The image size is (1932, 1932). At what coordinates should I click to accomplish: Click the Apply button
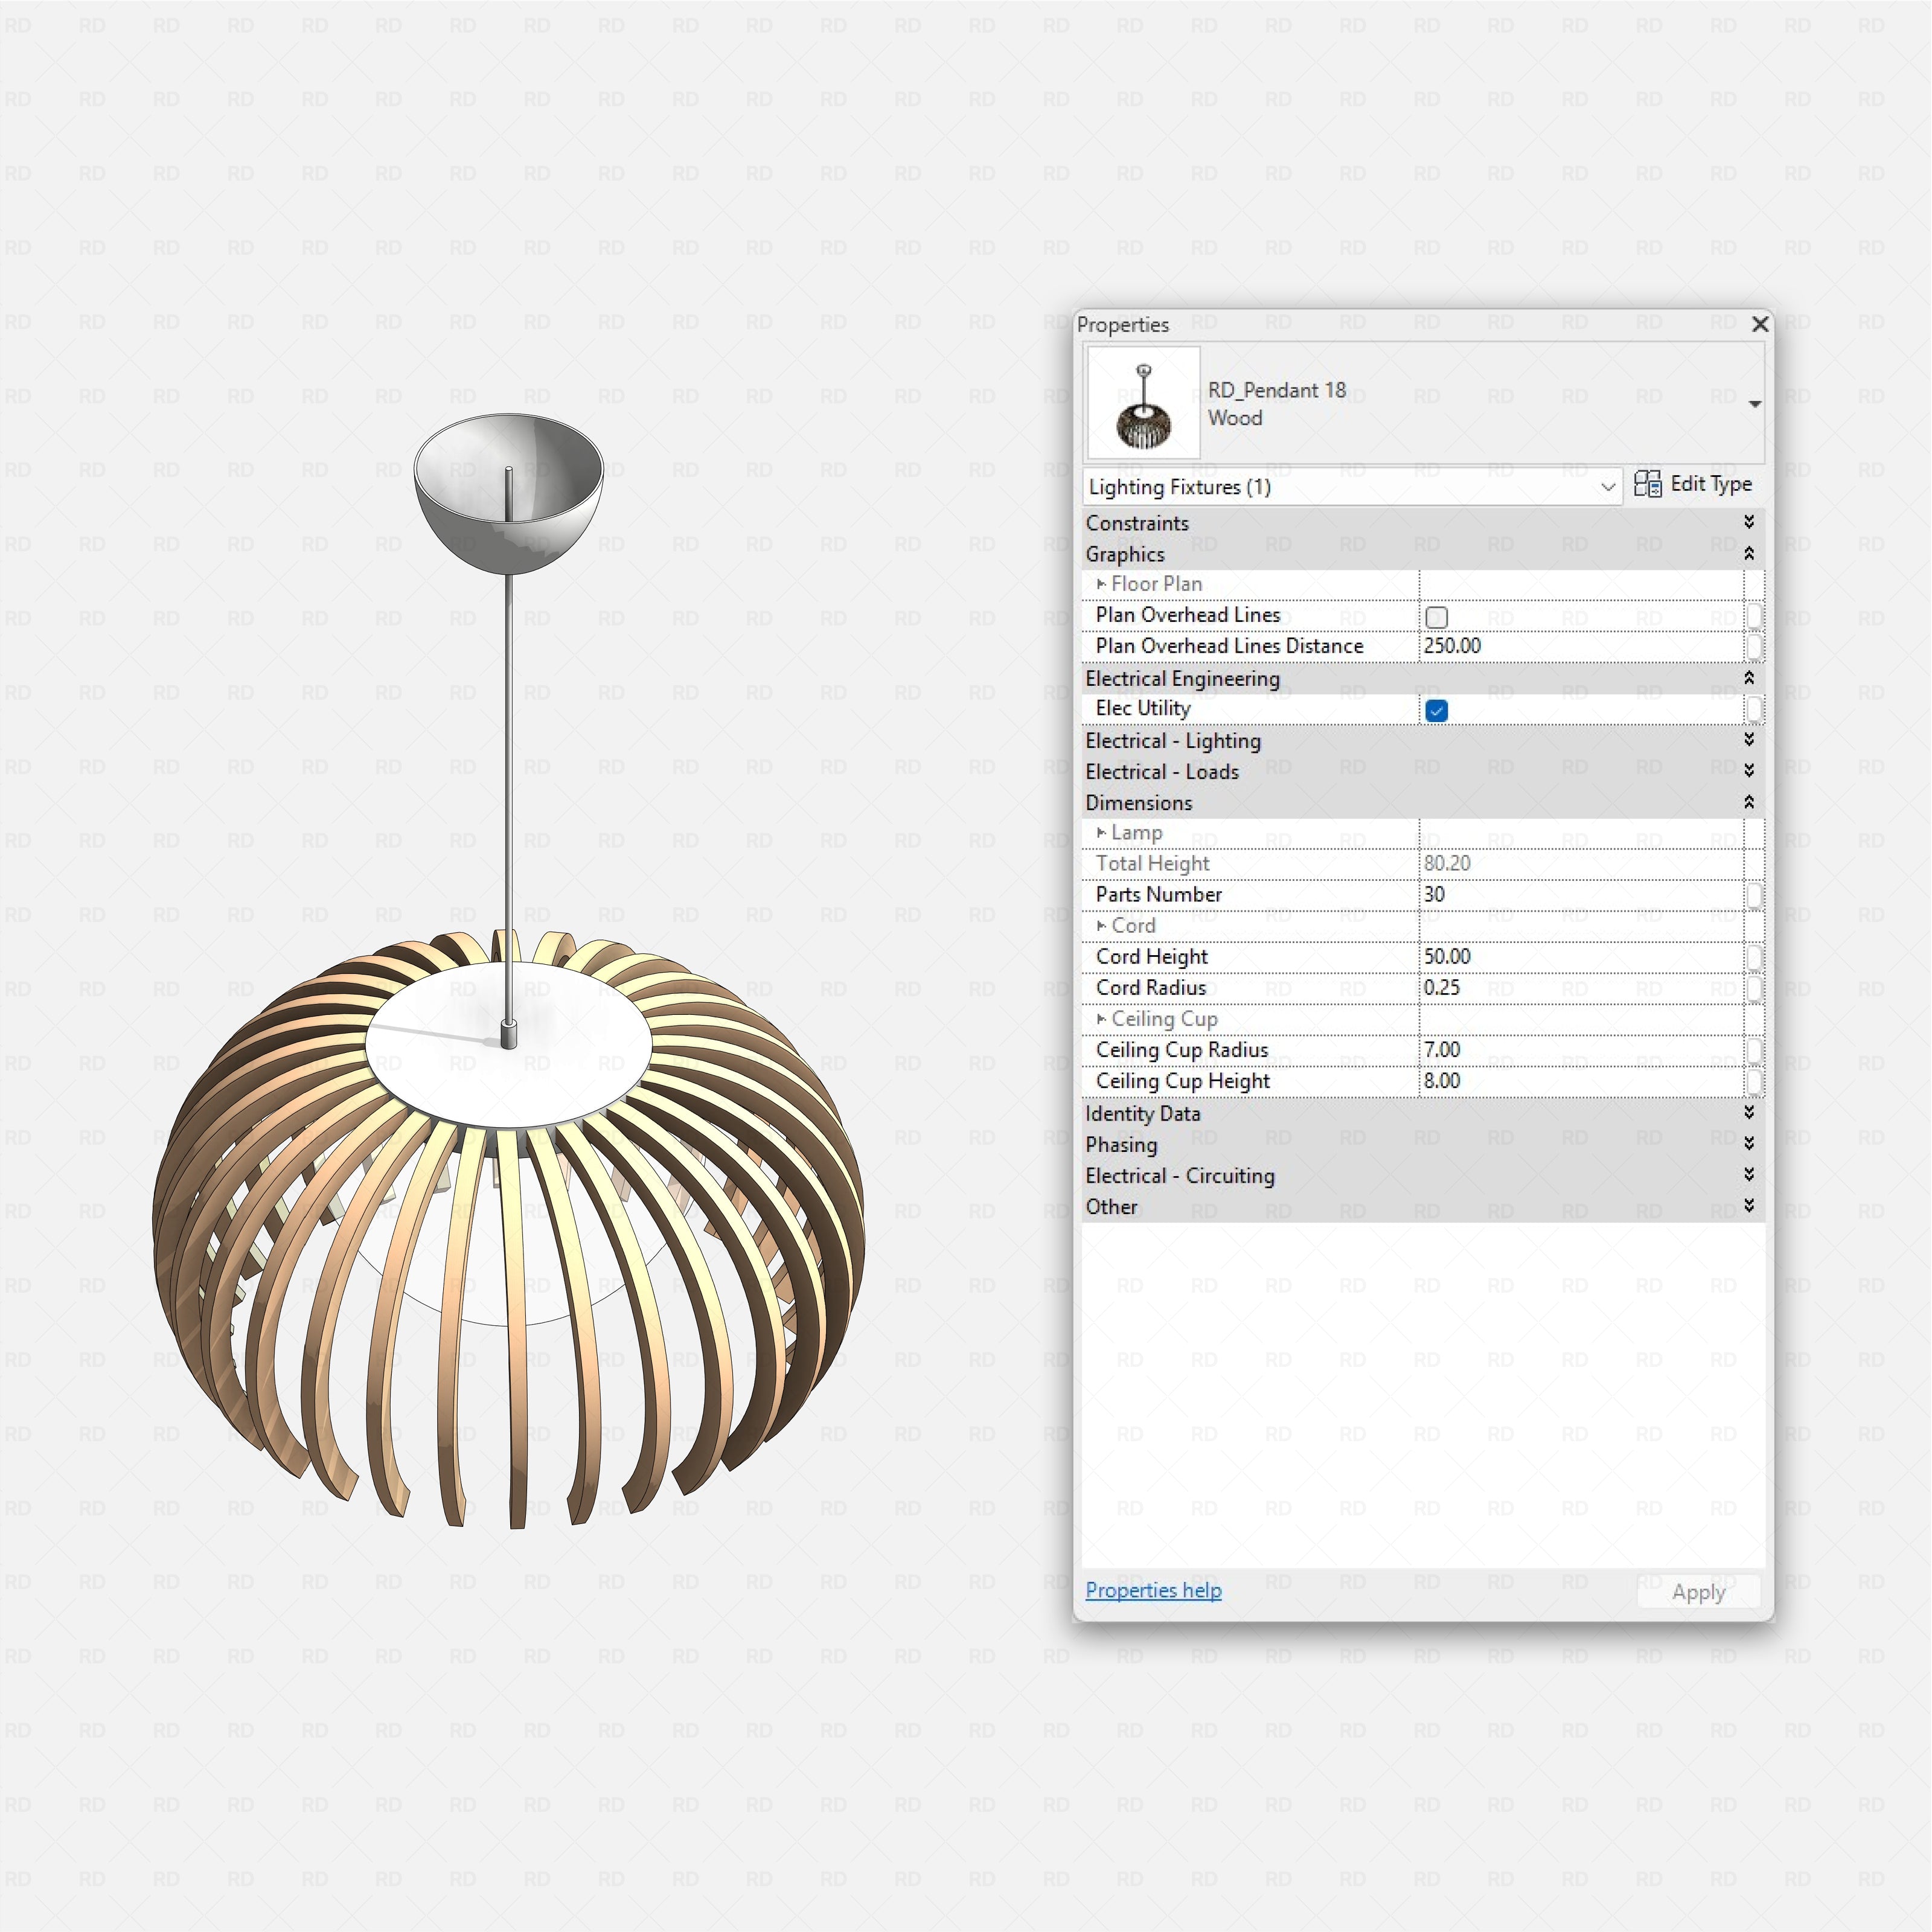click(x=1698, y=1592)
